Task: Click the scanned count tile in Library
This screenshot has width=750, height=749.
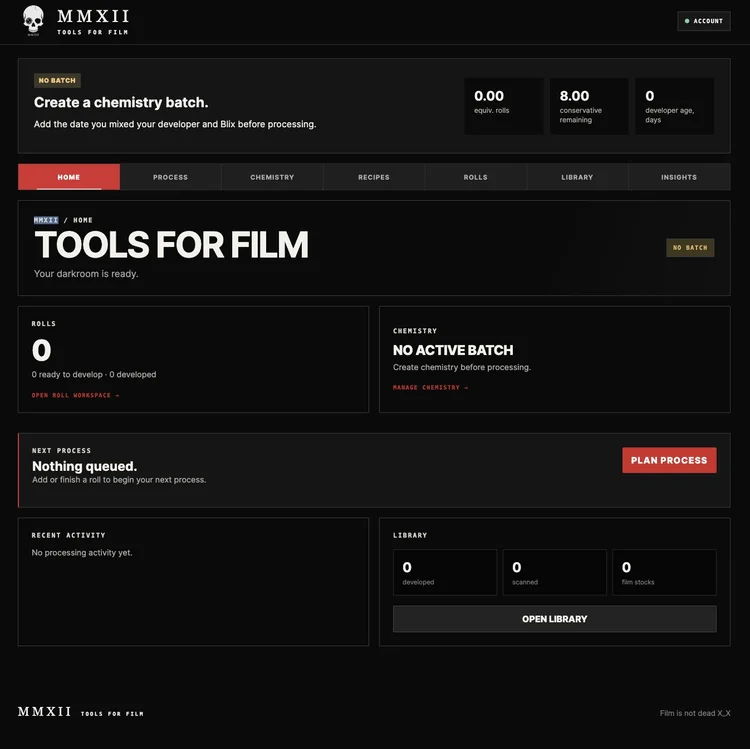Action: coord(554,573)
